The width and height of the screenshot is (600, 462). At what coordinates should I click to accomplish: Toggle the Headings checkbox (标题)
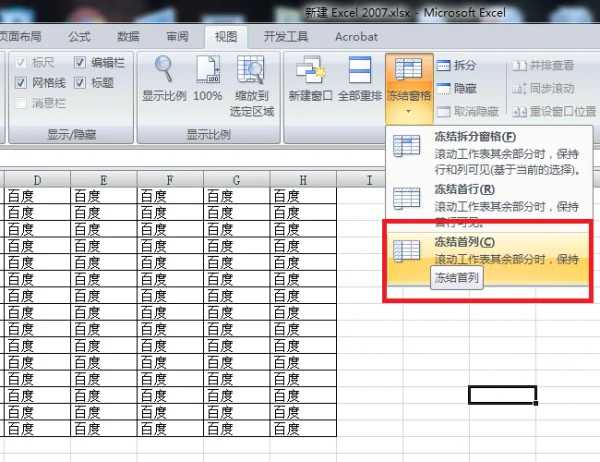[80, 82]
